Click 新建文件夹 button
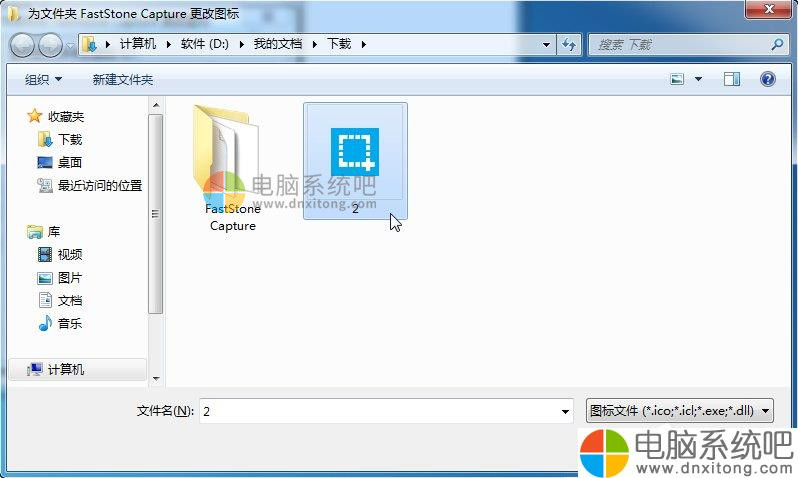Image resolution: width=798 pixels, height=478 pixels. [x=123, y=79]
